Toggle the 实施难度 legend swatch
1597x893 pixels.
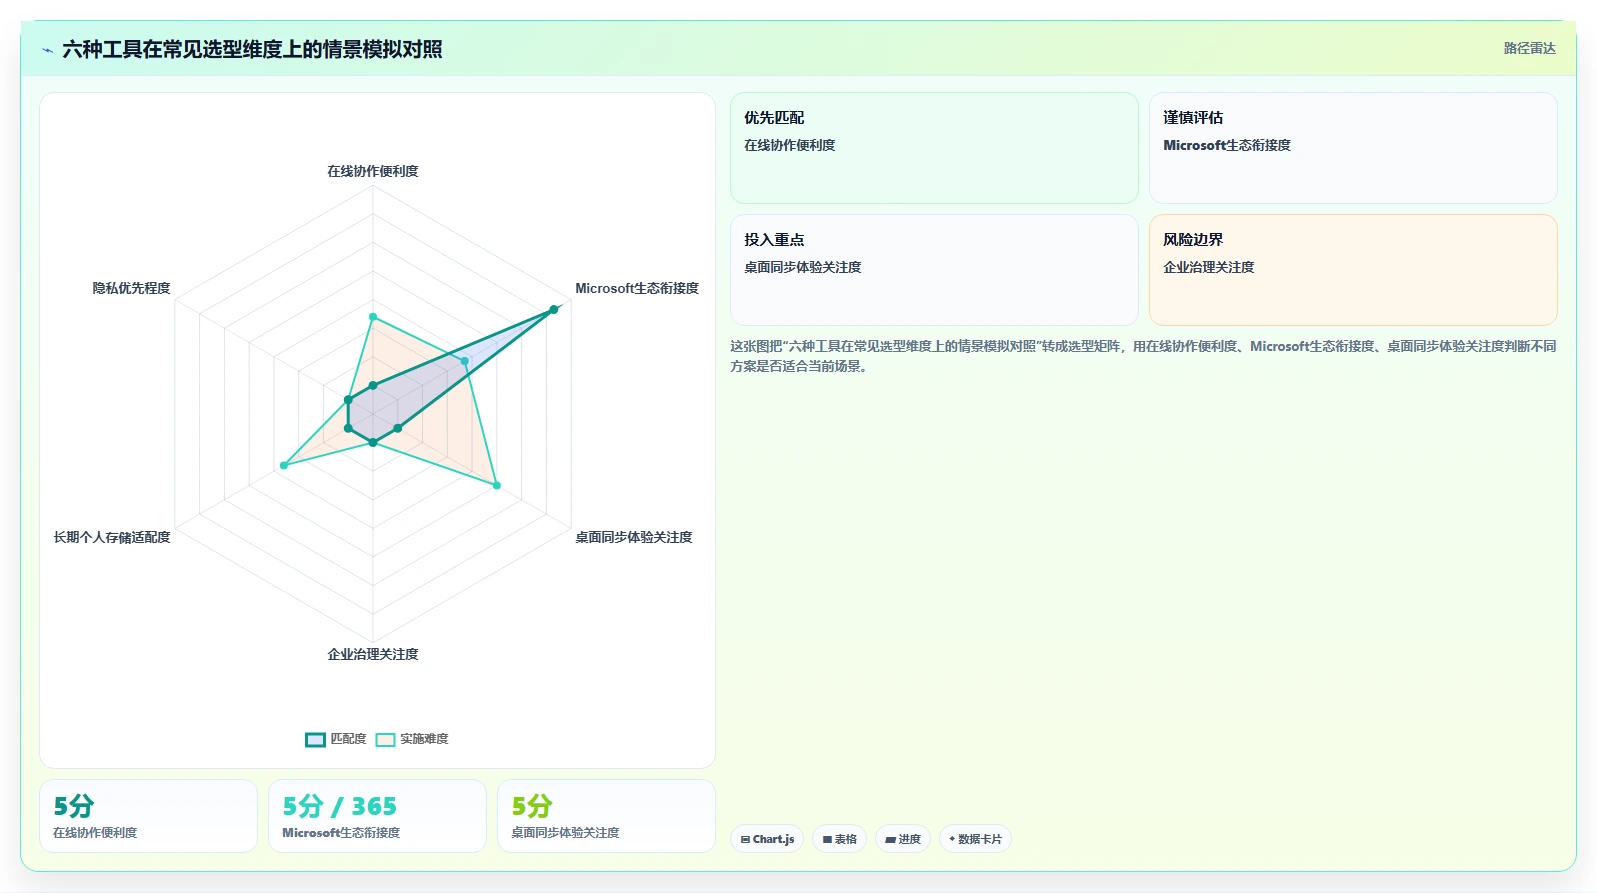point(385,739)
